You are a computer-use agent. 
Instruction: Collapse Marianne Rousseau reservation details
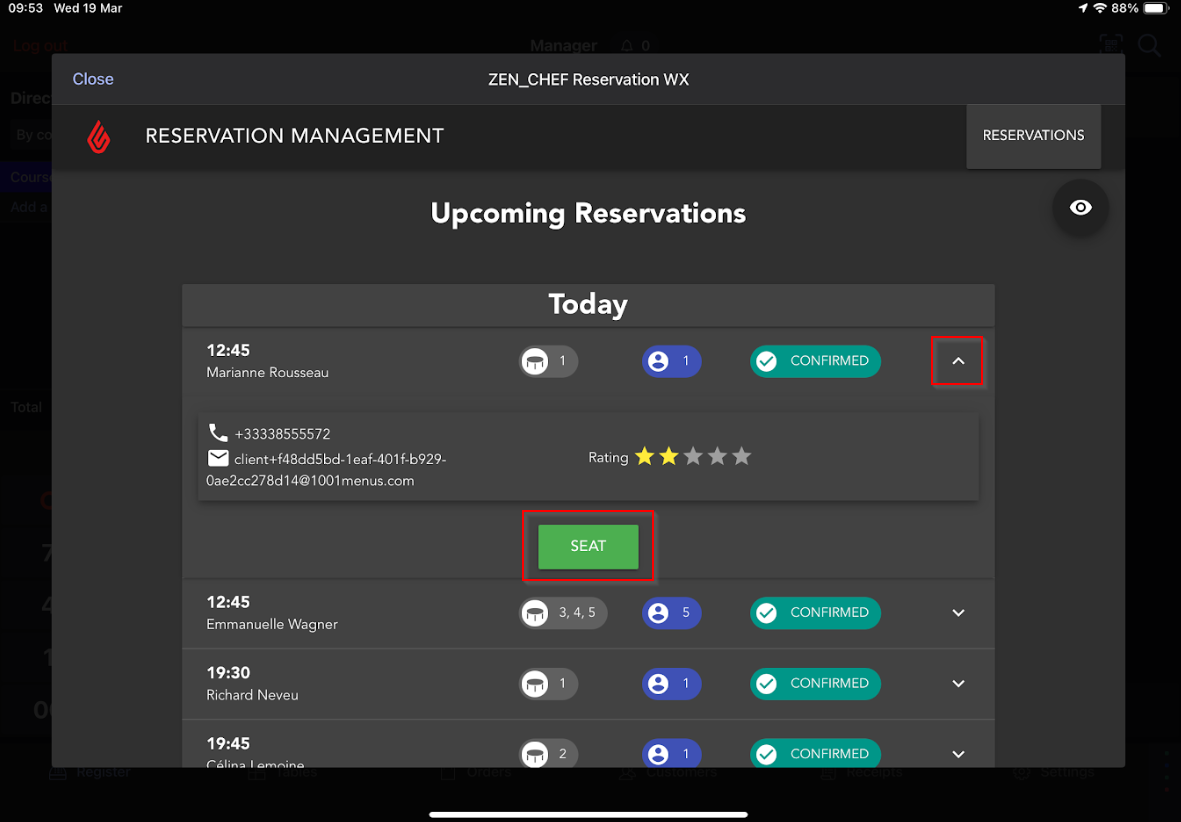pos(958,361)
